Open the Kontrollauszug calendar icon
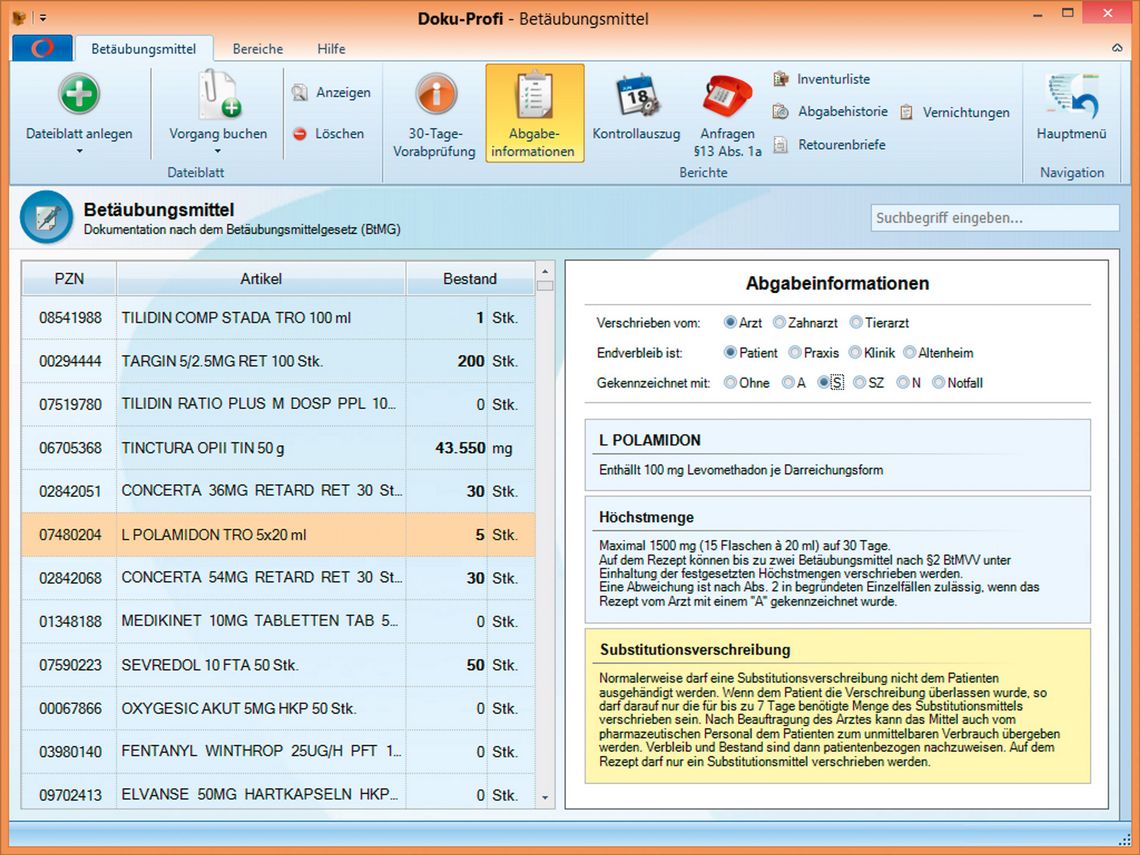This screenshot has height=855, width=1140. coord(636,96)
